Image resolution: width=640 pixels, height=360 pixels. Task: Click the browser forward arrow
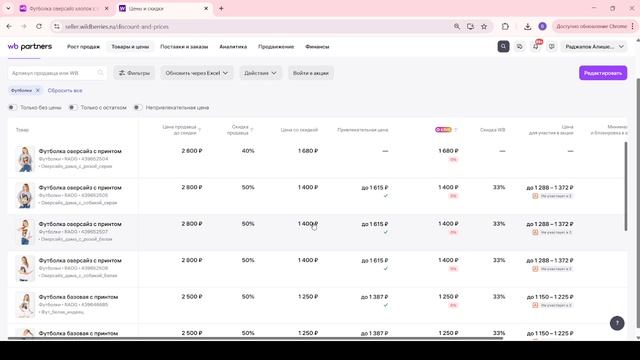coord(24,26)
